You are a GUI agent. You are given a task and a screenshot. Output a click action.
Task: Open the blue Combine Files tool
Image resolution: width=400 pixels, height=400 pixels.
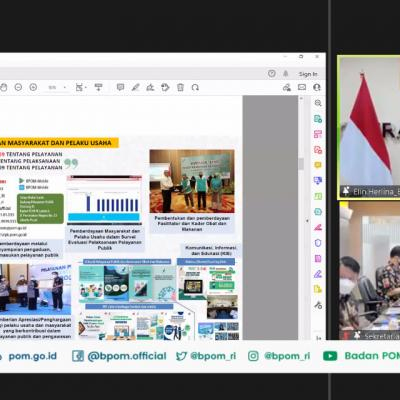click(x=318, y=181)
